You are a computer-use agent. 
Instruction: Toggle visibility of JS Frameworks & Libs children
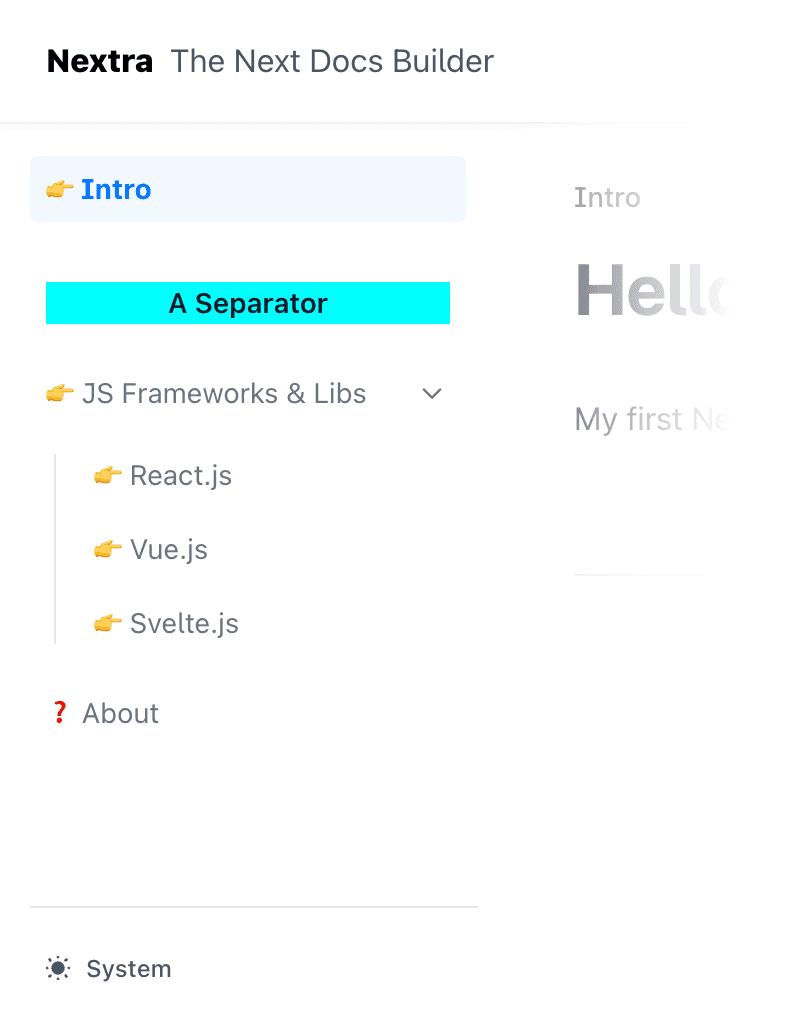(431, 393)
